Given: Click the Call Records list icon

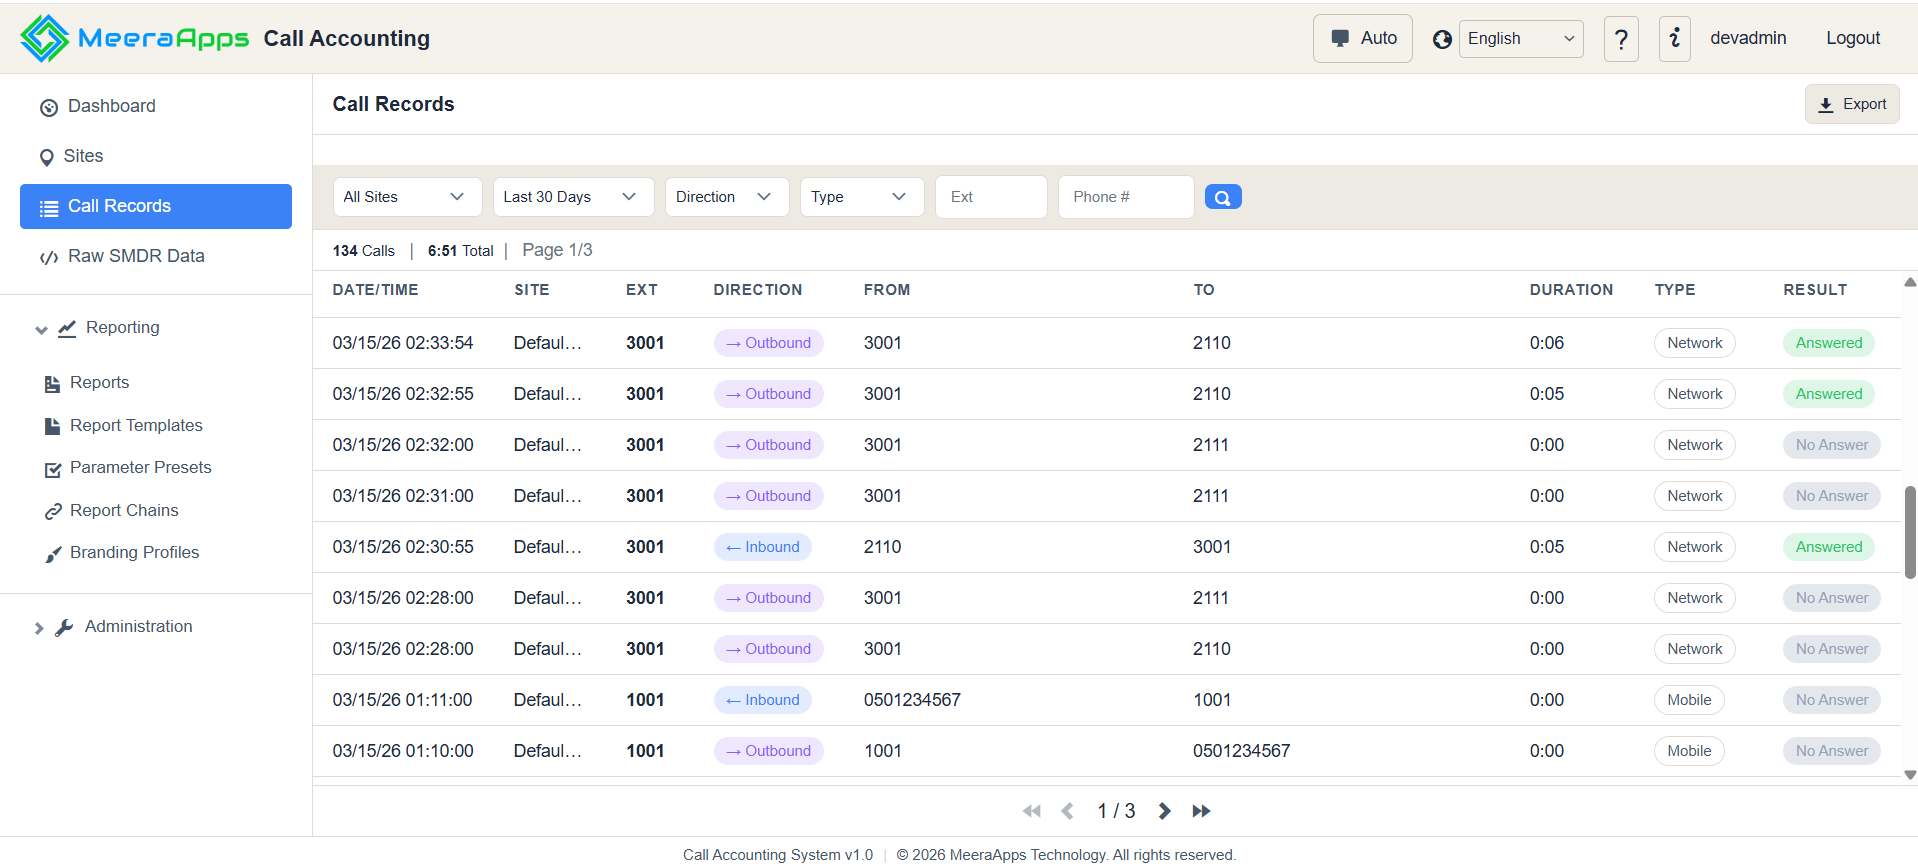Looking at the screenshot, I should (x=49, y=208).
